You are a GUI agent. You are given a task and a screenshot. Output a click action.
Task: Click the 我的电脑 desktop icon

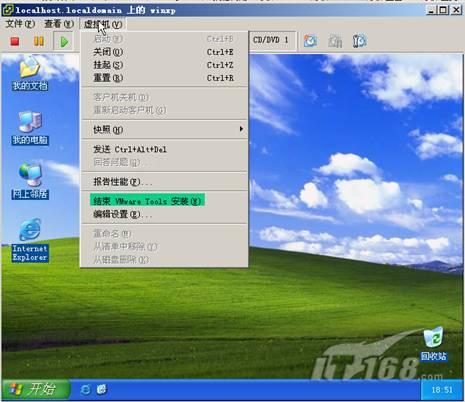(30, 128)
